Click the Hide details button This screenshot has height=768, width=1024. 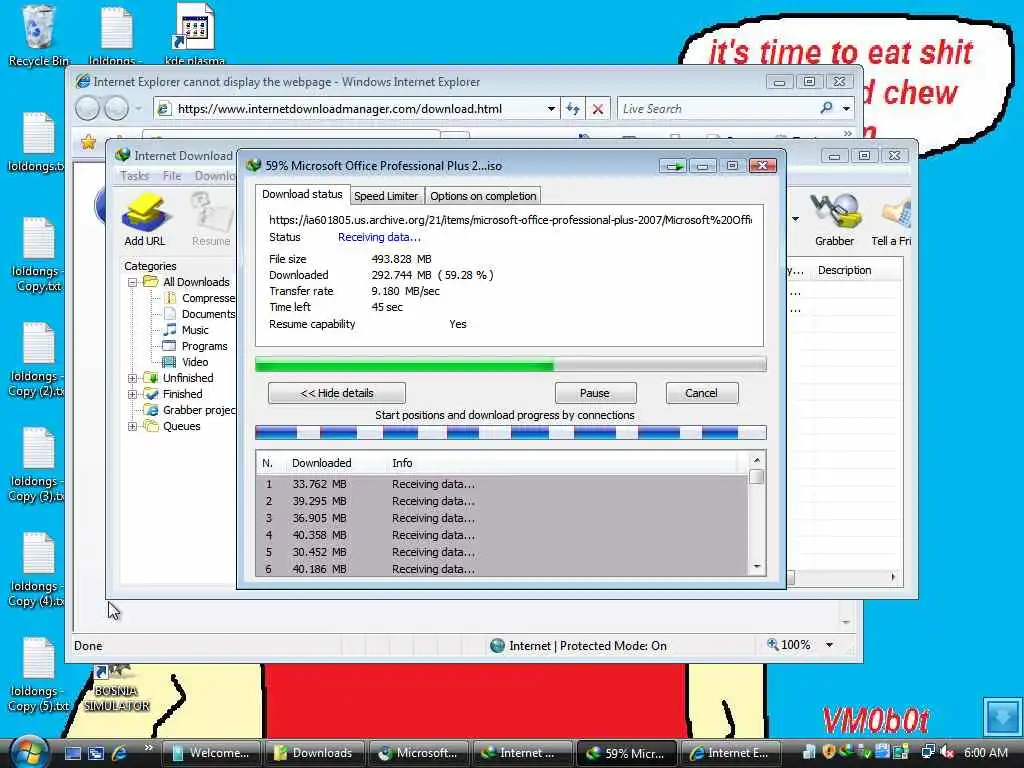tap(337, 393)
